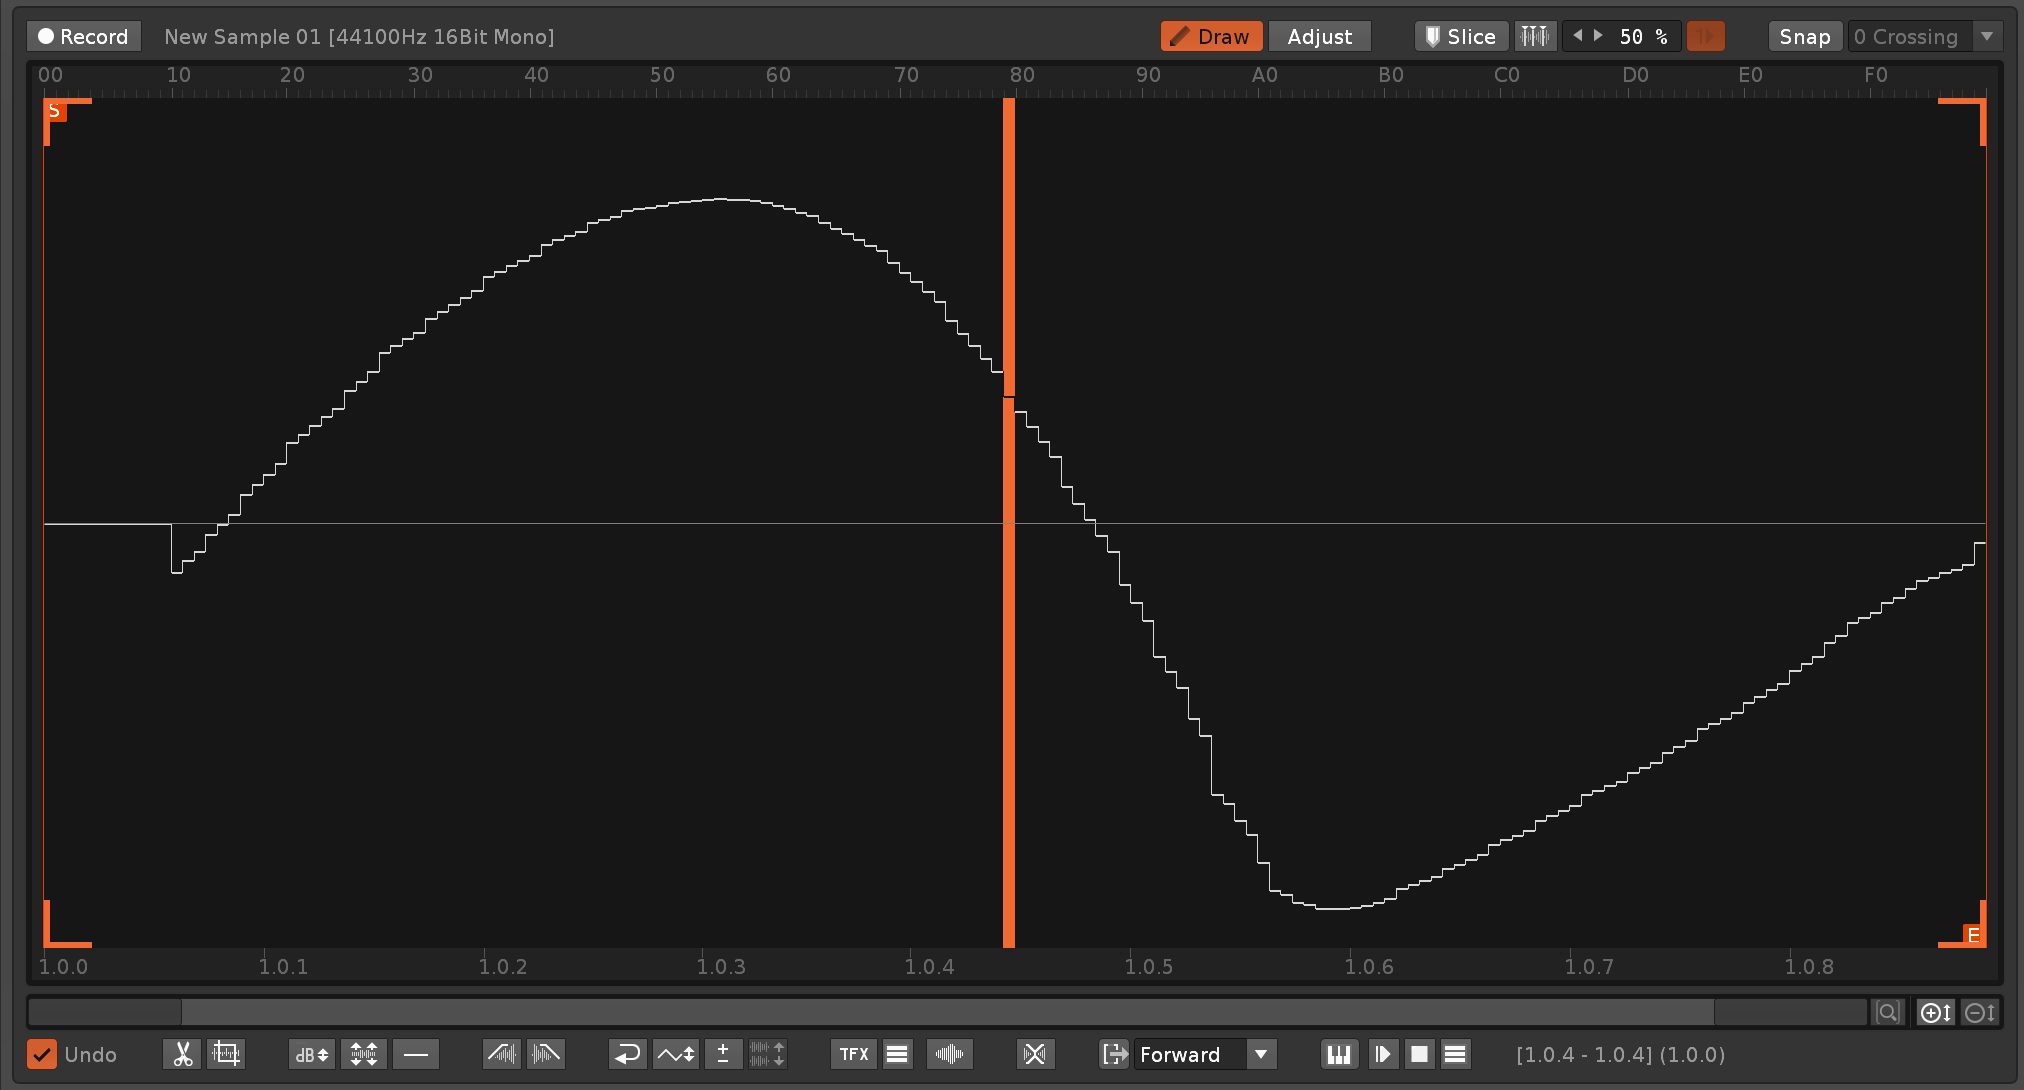Toggle the Snap button
2024x1090 pixels.
1804,37
